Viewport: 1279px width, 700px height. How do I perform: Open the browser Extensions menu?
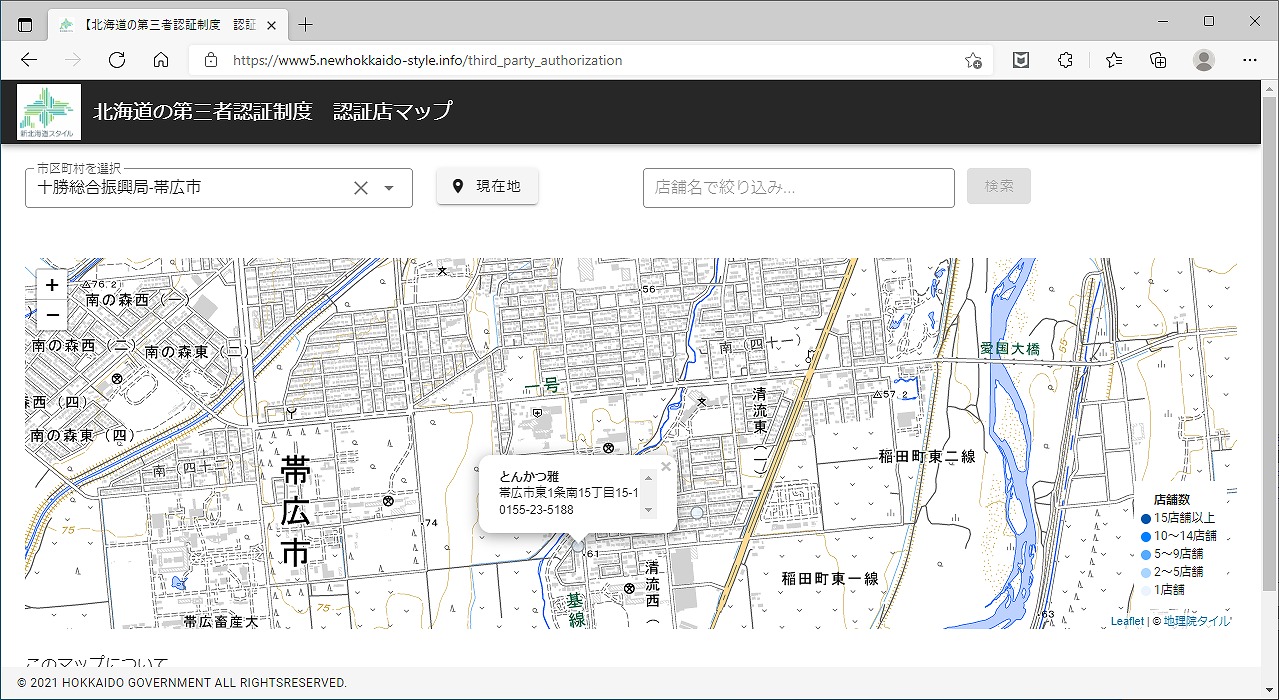(1065, 60)
